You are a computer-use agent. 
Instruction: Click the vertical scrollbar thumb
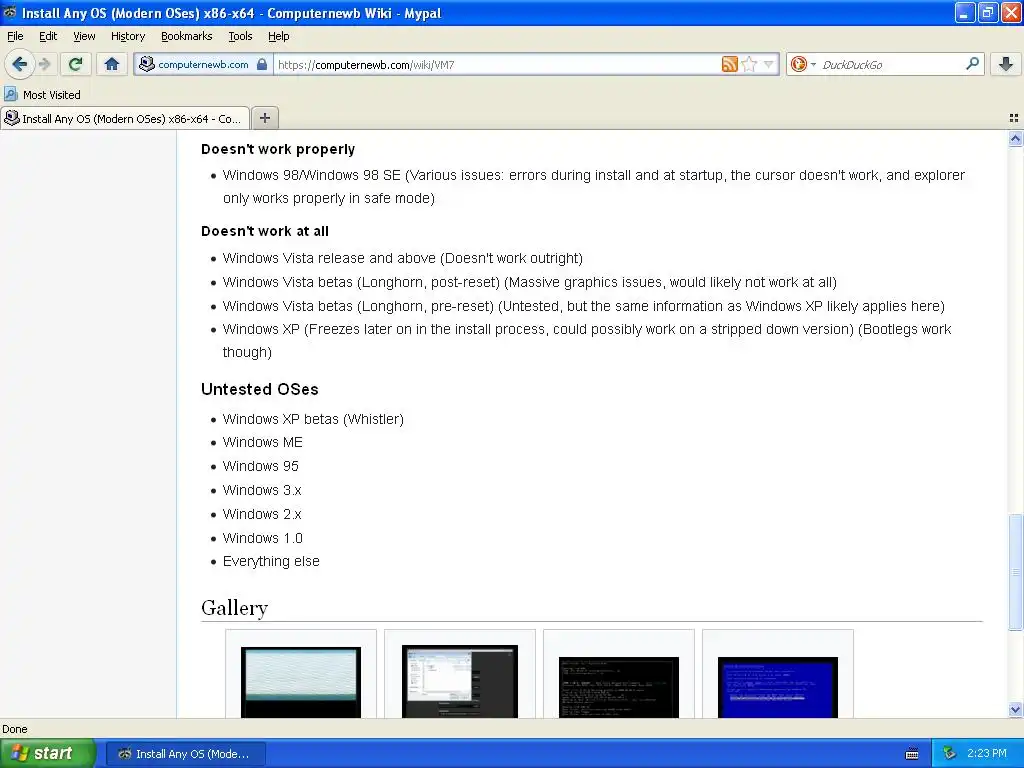pos(1015,573)
